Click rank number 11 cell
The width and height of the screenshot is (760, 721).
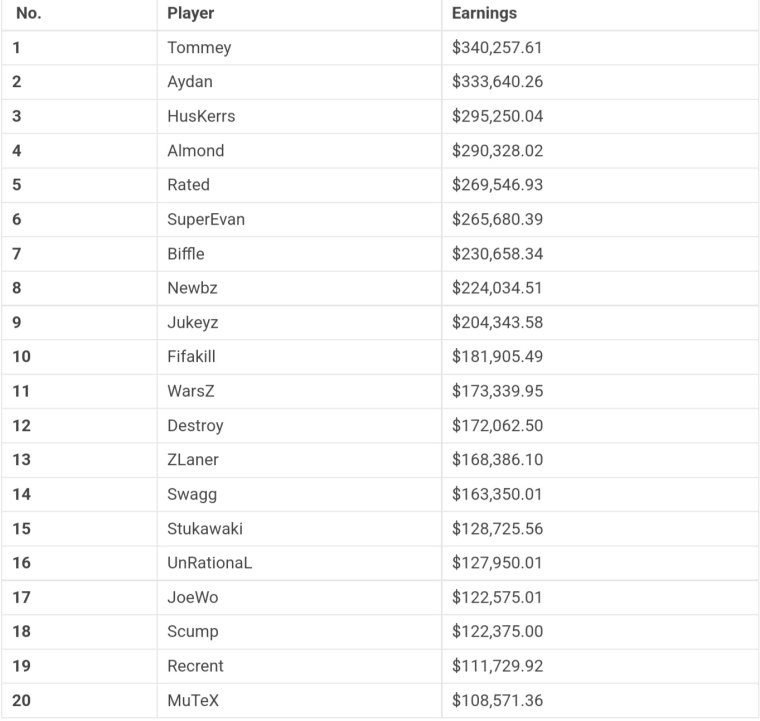click(x=22, y=391)
